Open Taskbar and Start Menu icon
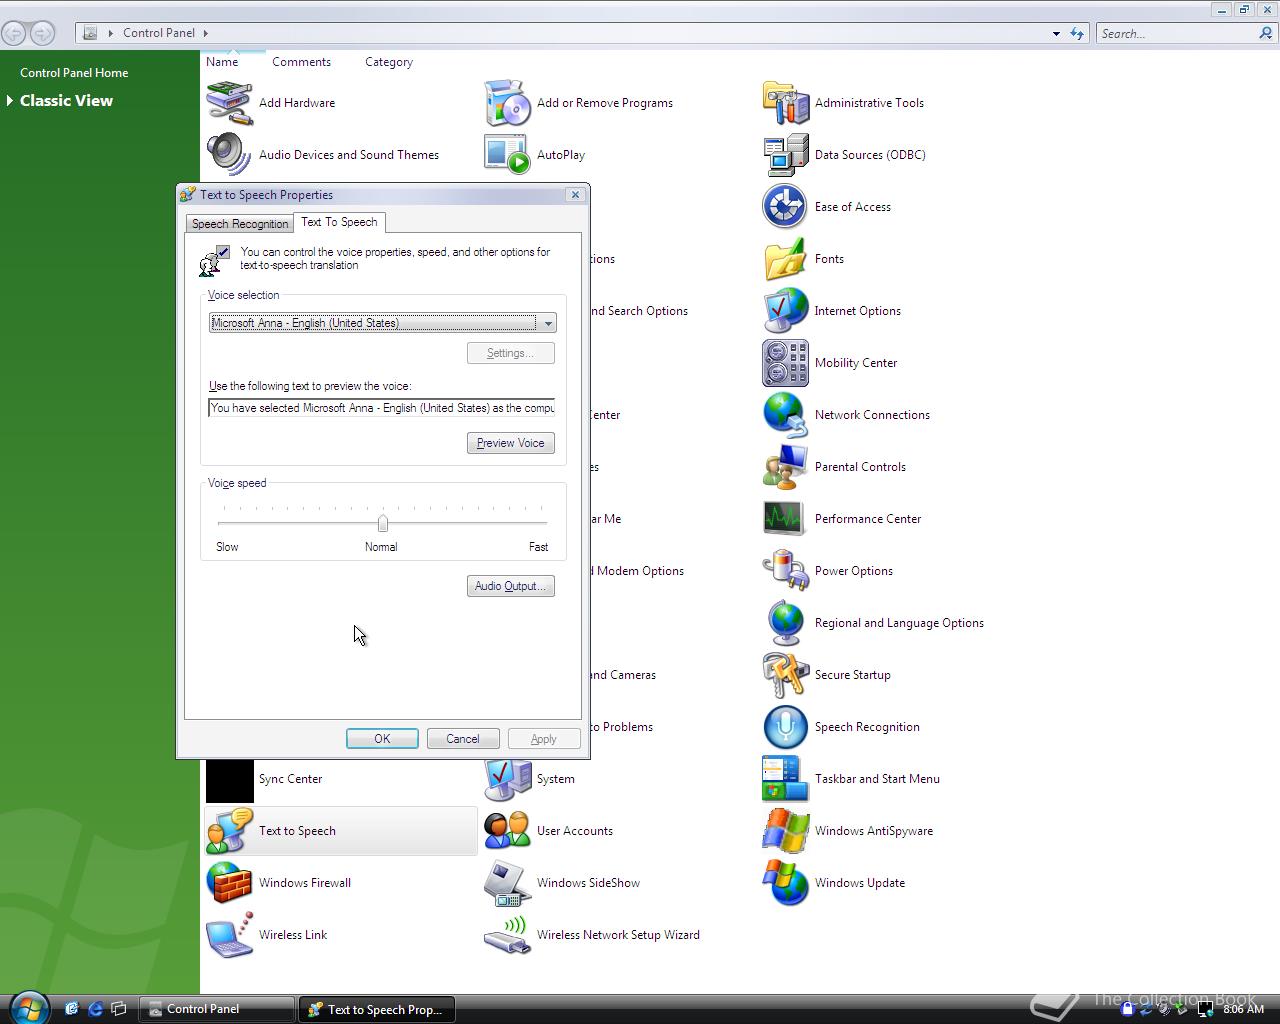The height and width of the screenshot is (1024, 1280). [x=785, y=779]
